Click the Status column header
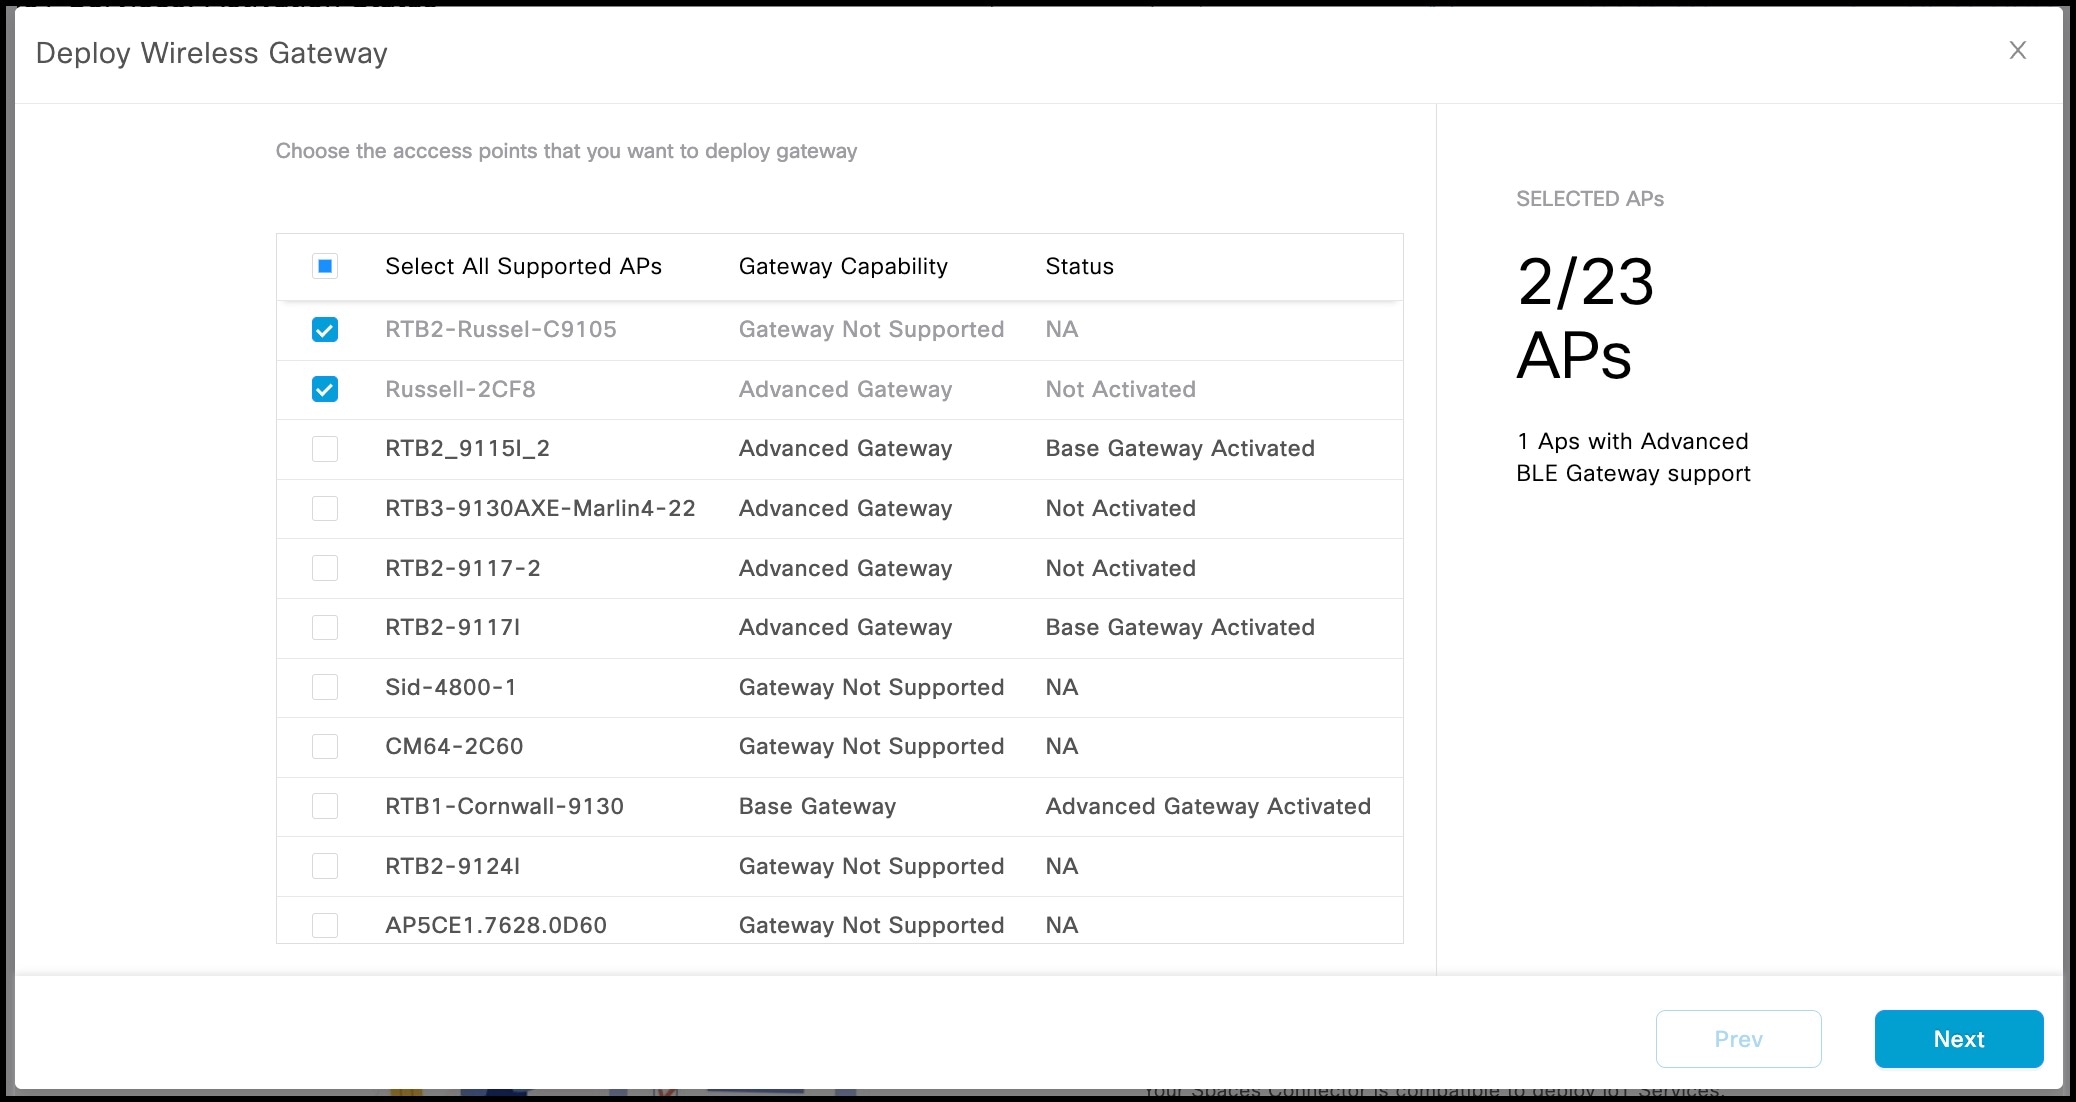The width and height of the screenshot is (2076, 1102). click(1079, 266)
